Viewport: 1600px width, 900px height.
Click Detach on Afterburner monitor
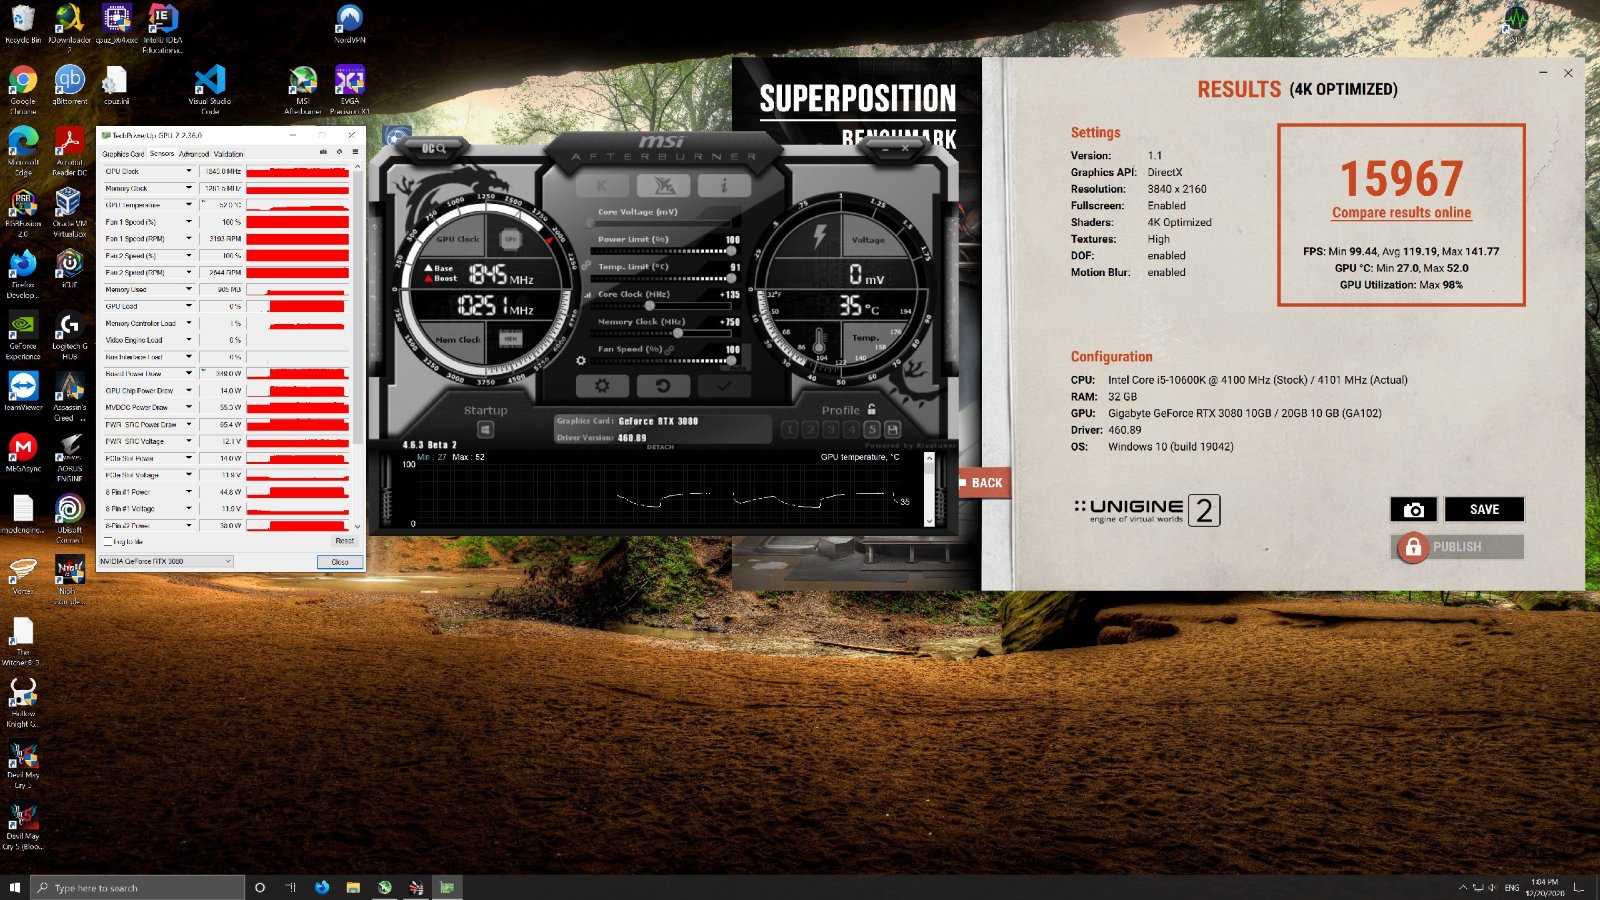(x=660, y=447)
